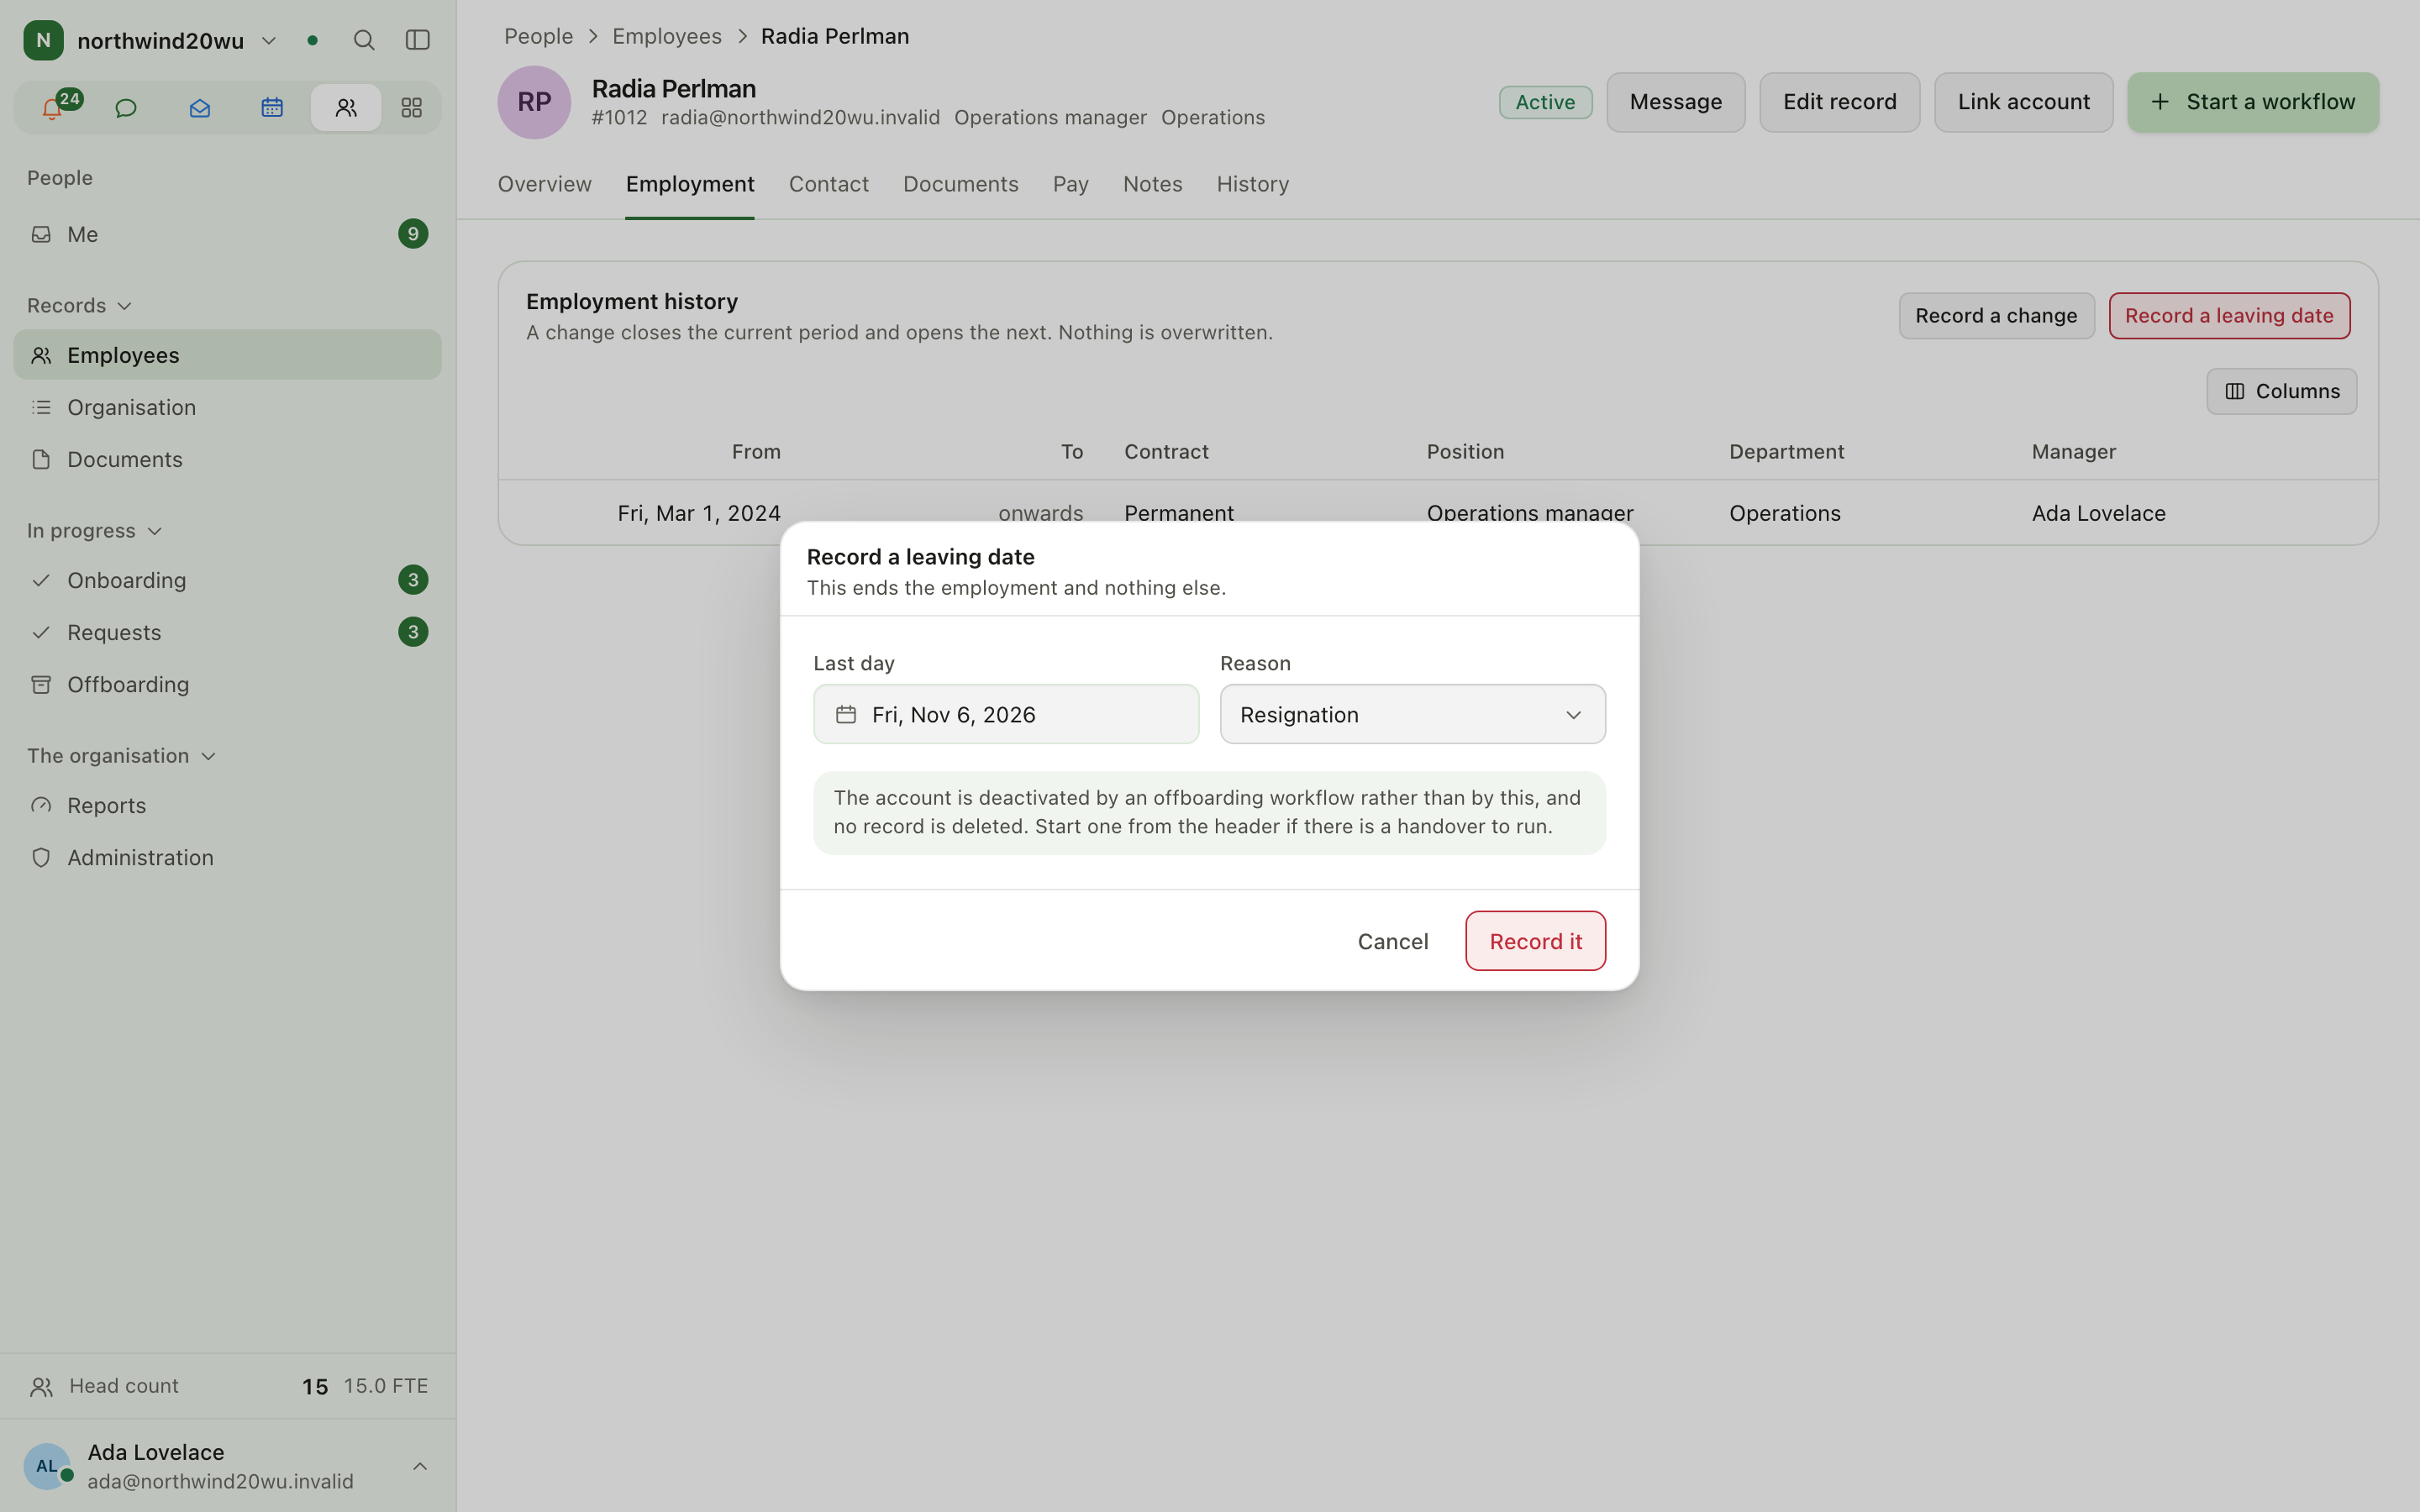Open the apps grid icon
The image size is (2420, 1512).
click(x=412, y=107)
